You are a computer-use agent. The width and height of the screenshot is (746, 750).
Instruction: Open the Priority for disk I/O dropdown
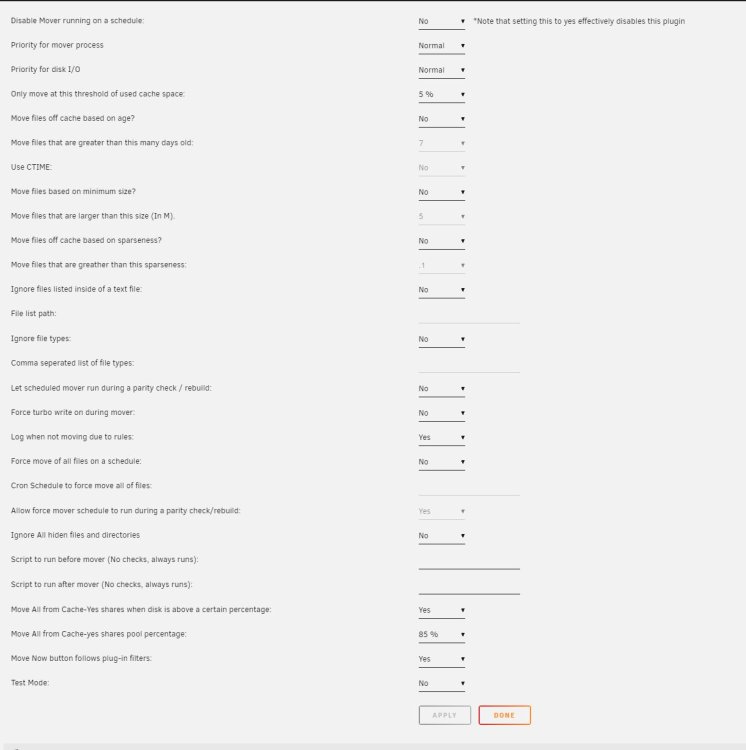pos(441,70)
